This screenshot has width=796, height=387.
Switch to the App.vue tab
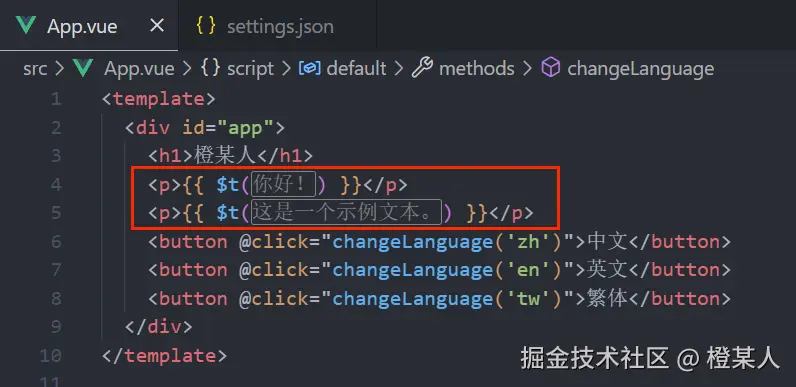click(x=89, y=25)
